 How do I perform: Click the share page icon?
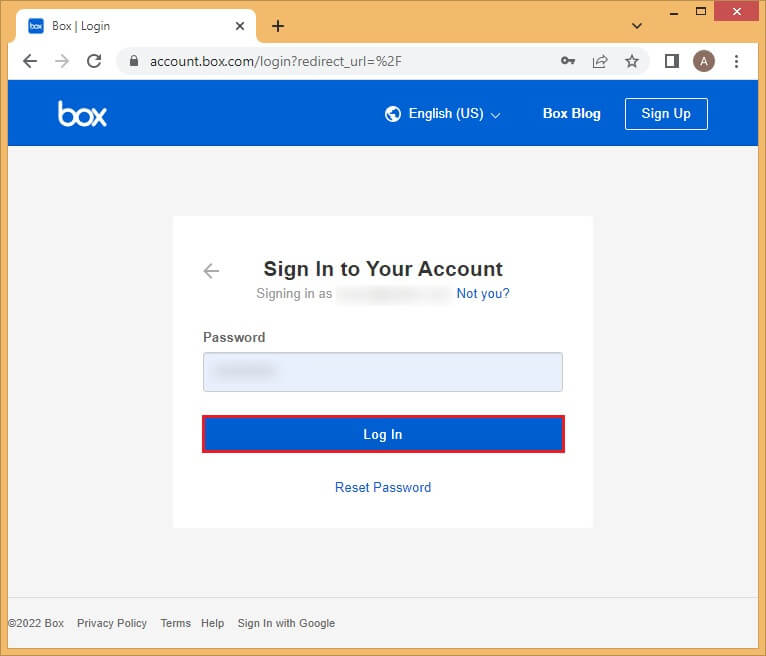point(600,61)
